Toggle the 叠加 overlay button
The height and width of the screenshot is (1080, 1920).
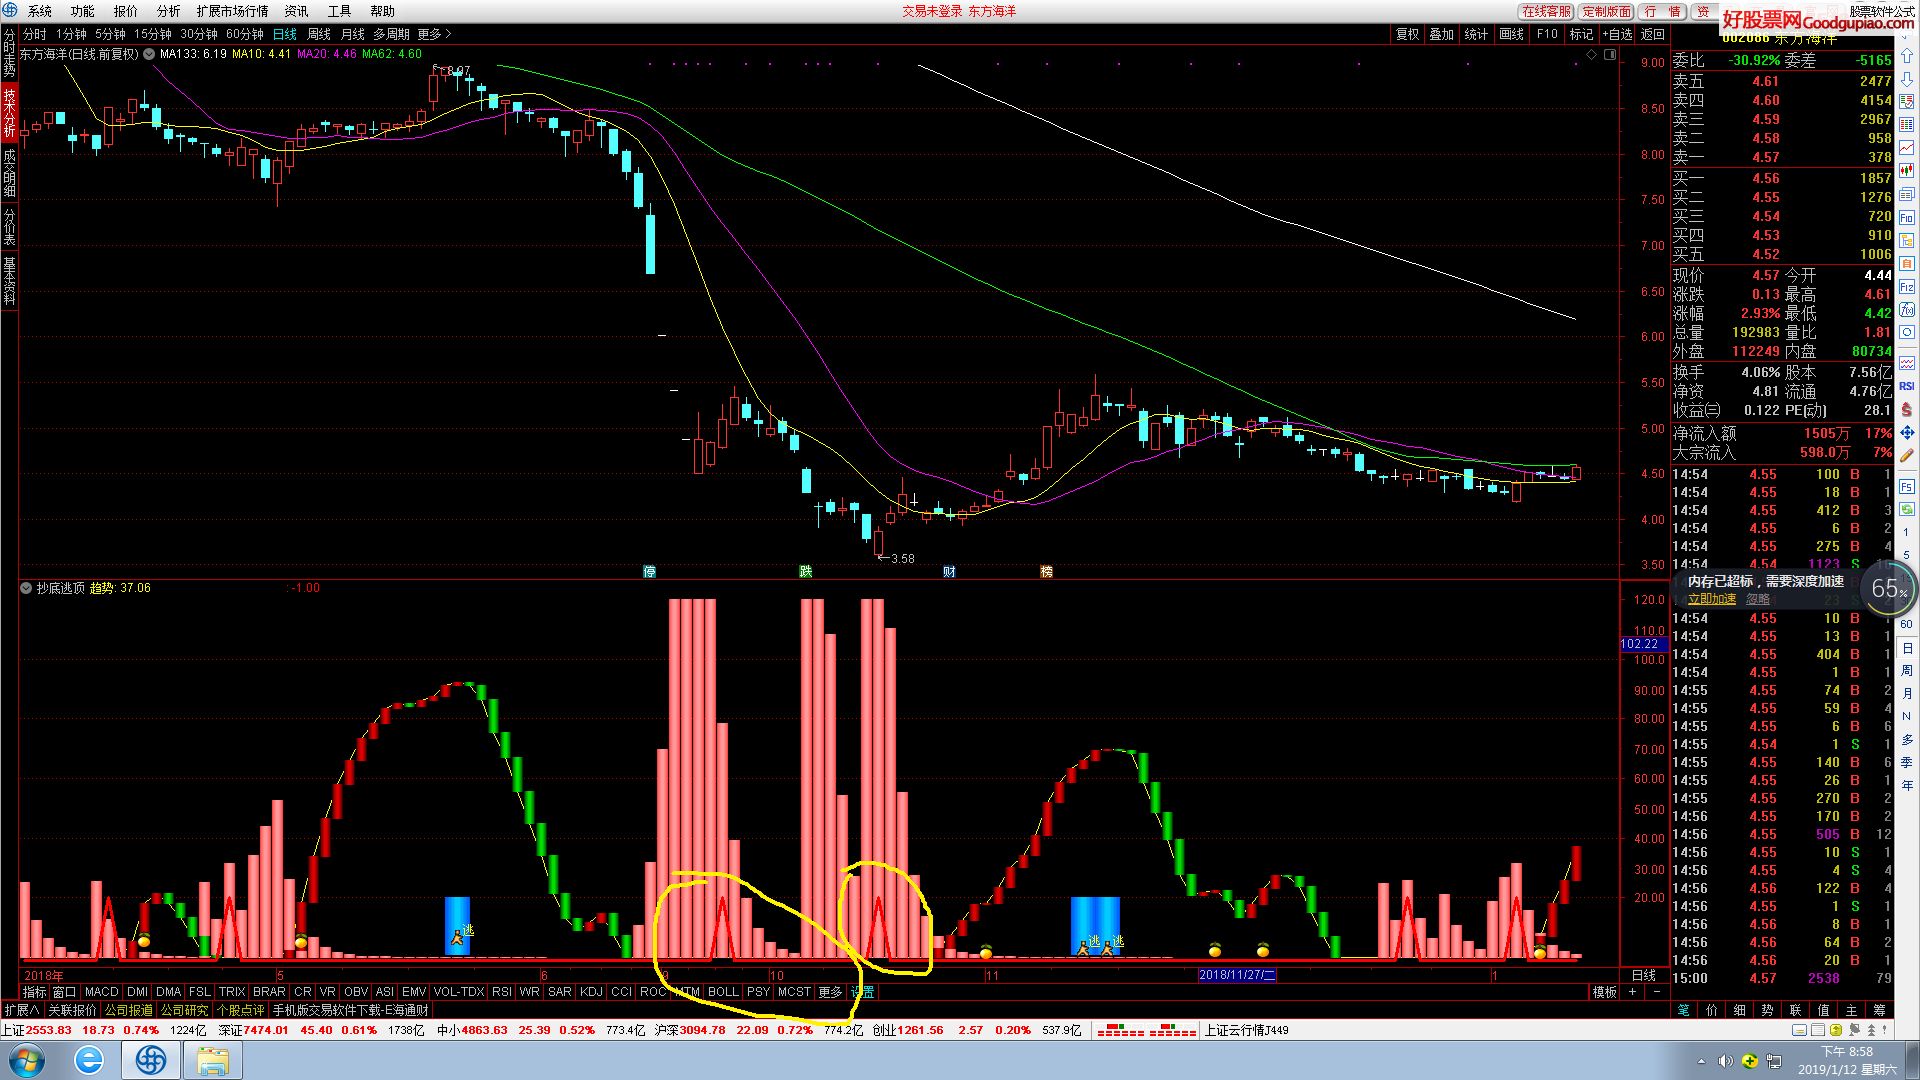coord(1442,34)
